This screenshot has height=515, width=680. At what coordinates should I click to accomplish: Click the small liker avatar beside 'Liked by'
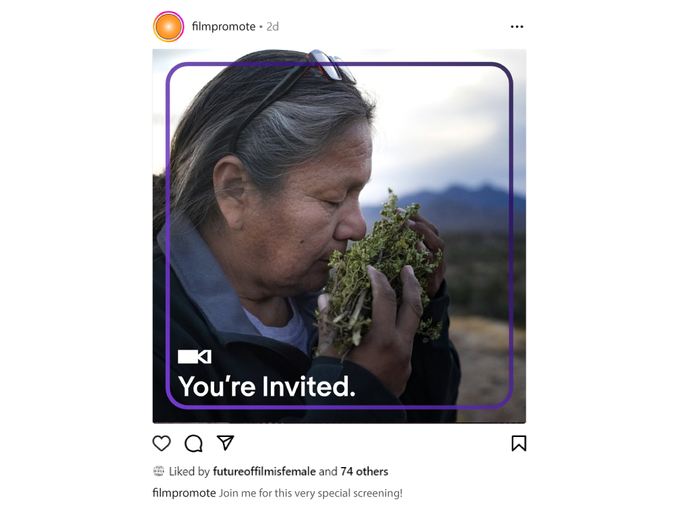(159, 471)
